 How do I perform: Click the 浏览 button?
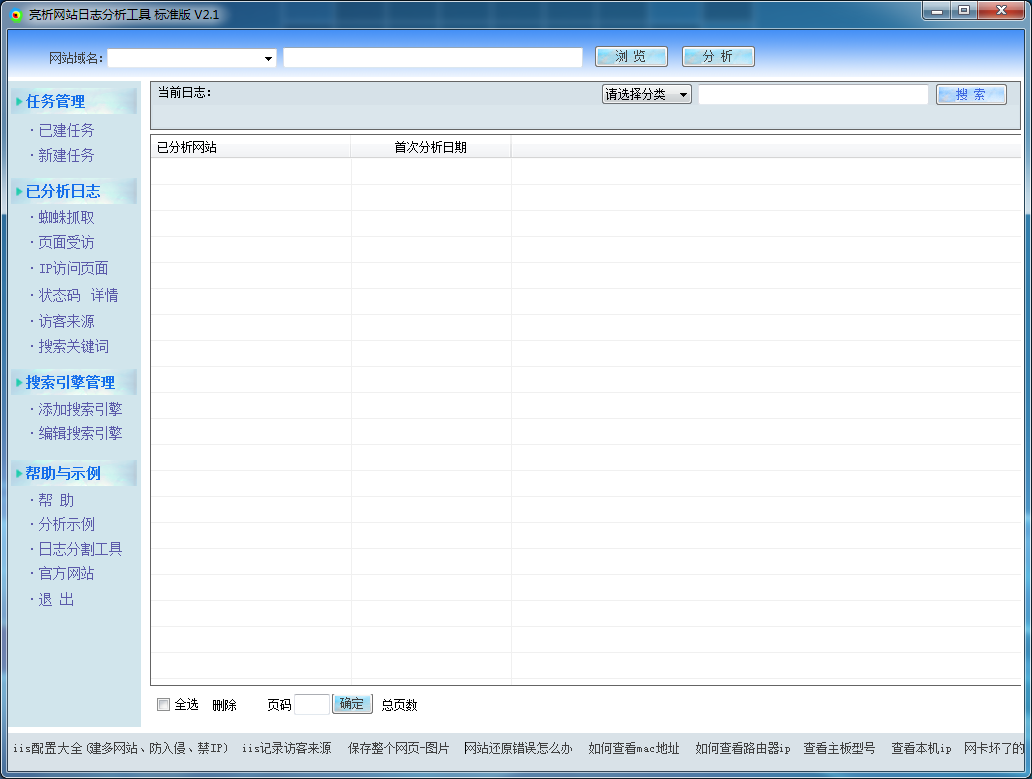click(x=631, y=57)
